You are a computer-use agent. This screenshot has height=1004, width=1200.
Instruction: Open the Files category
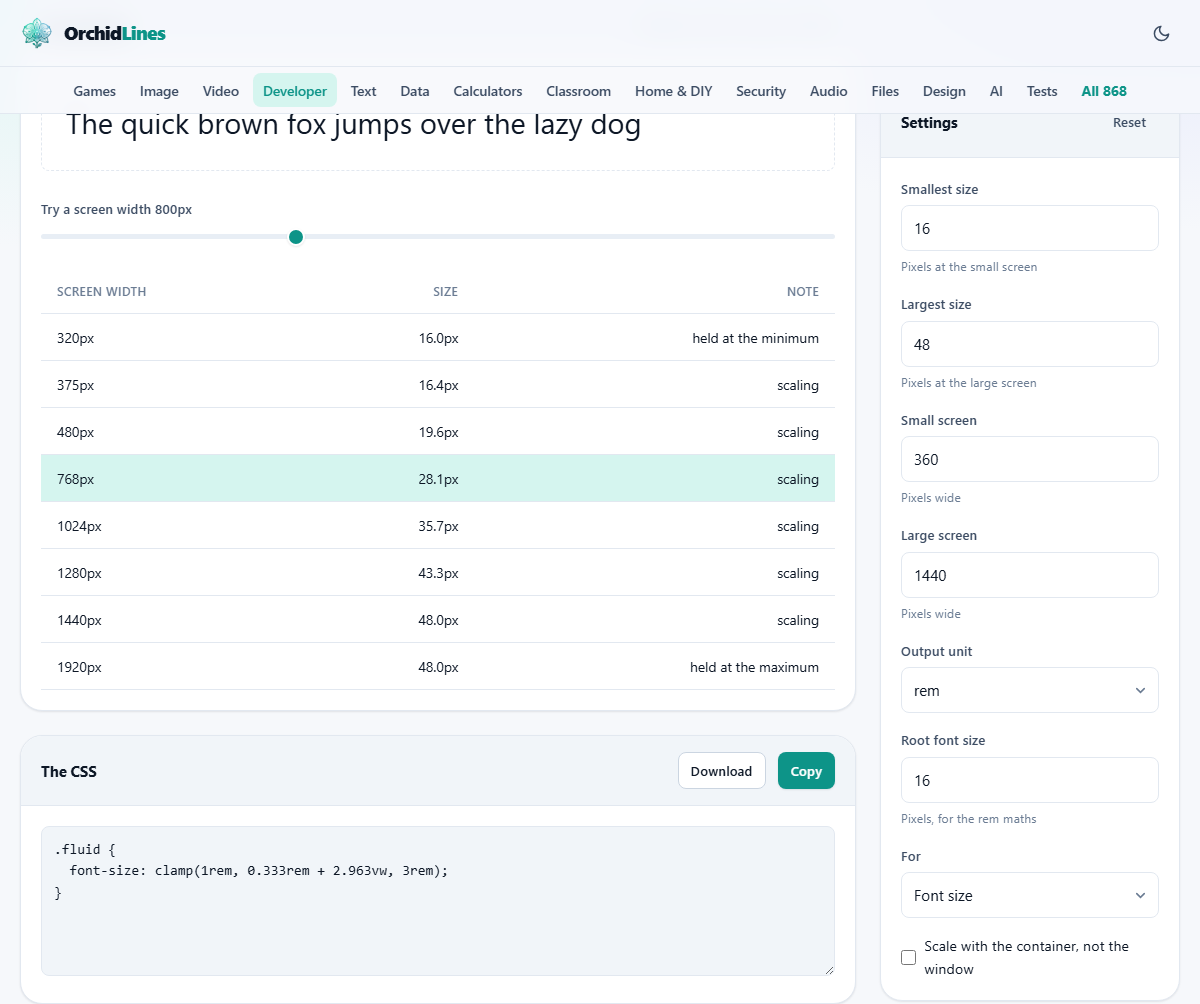point(885,91)
